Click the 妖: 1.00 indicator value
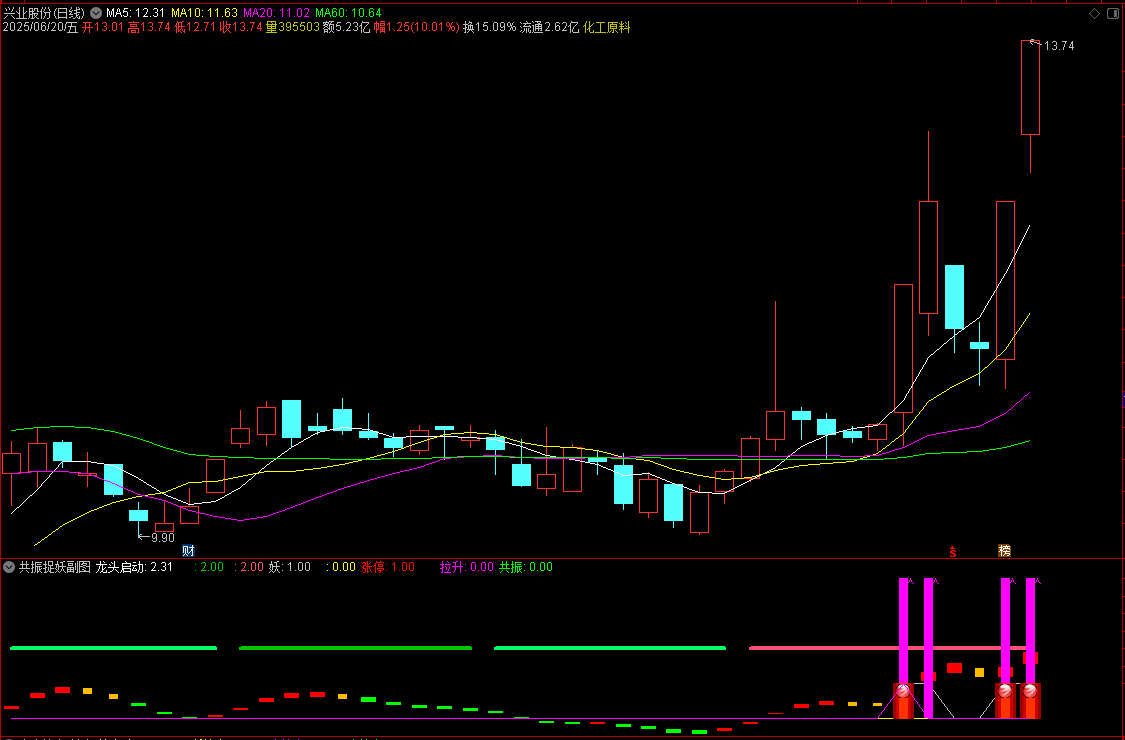The width and height of the screenshot is (1125, 740). [x=290, y=567]
